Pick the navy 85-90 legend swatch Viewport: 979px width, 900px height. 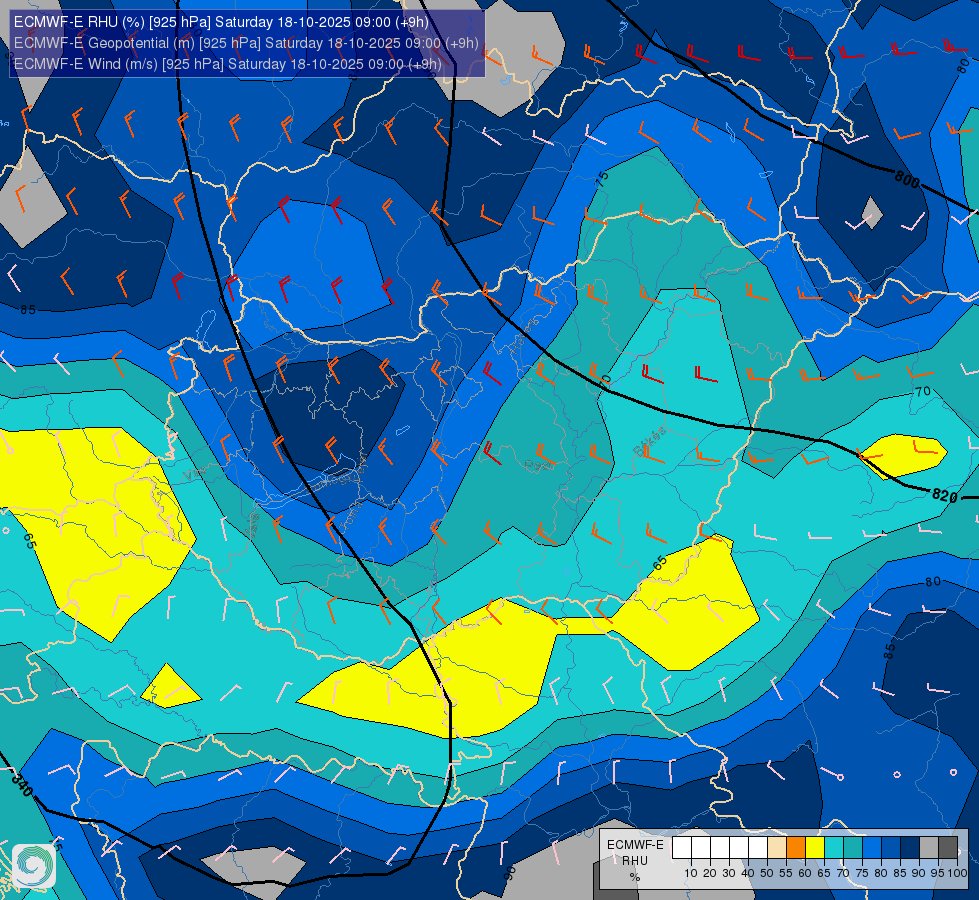click(910, 848)
